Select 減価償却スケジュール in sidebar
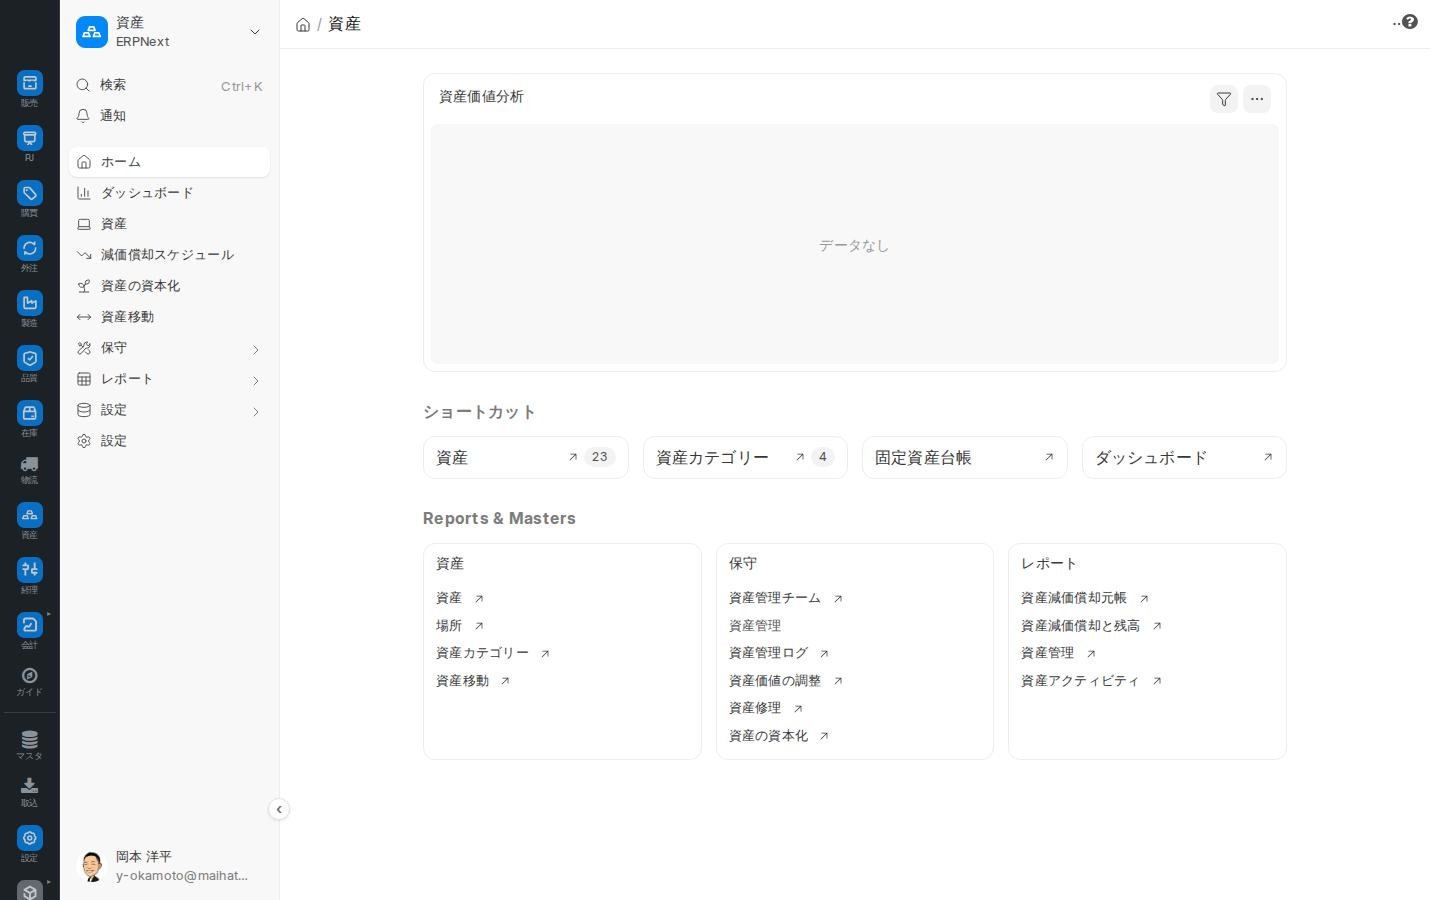Screen dimensions: 1440x900 169,255
